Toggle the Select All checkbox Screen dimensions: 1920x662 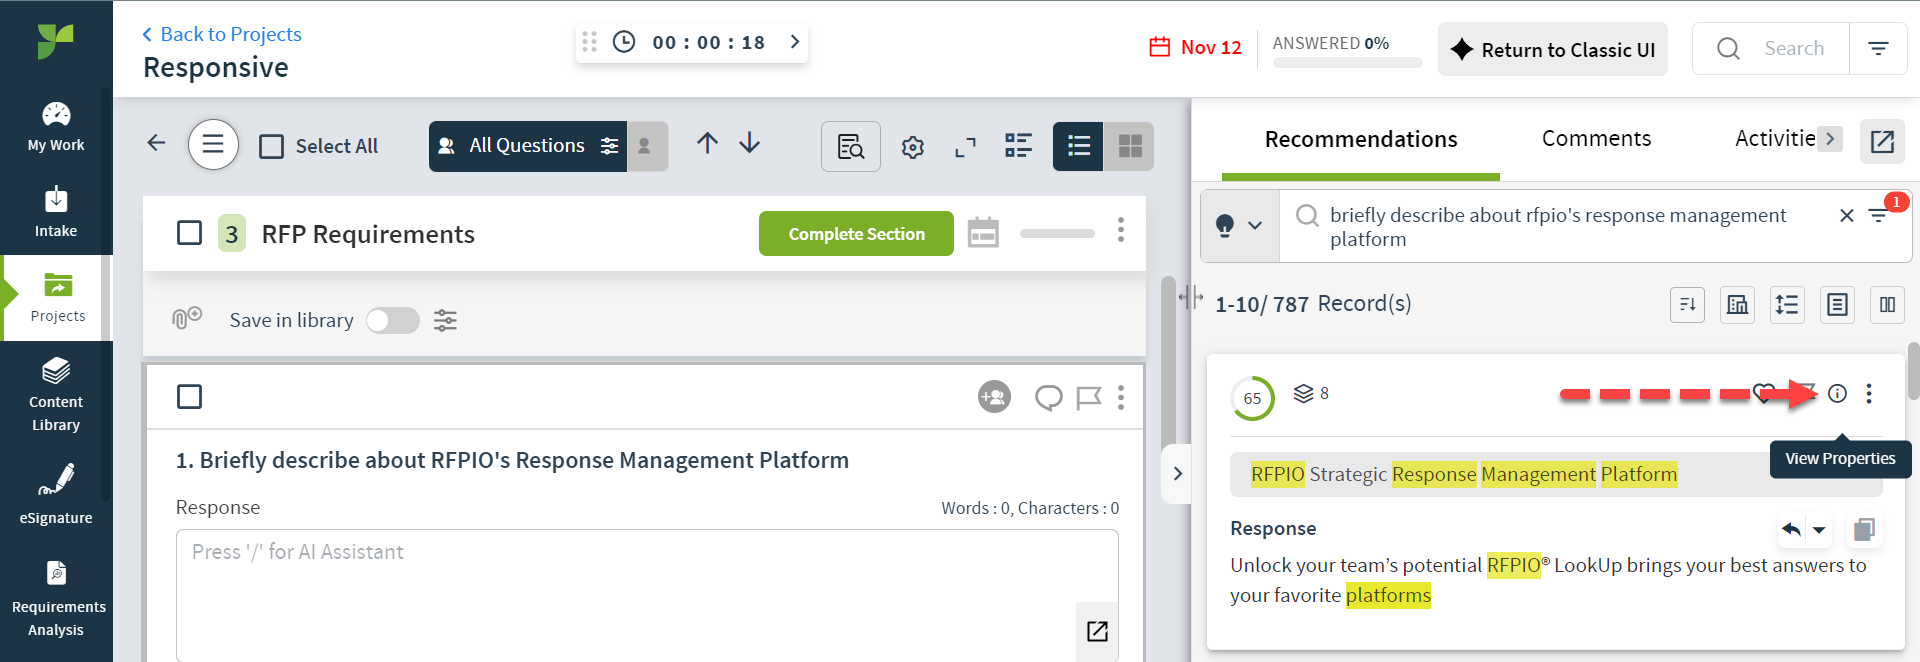coord(271,146)
